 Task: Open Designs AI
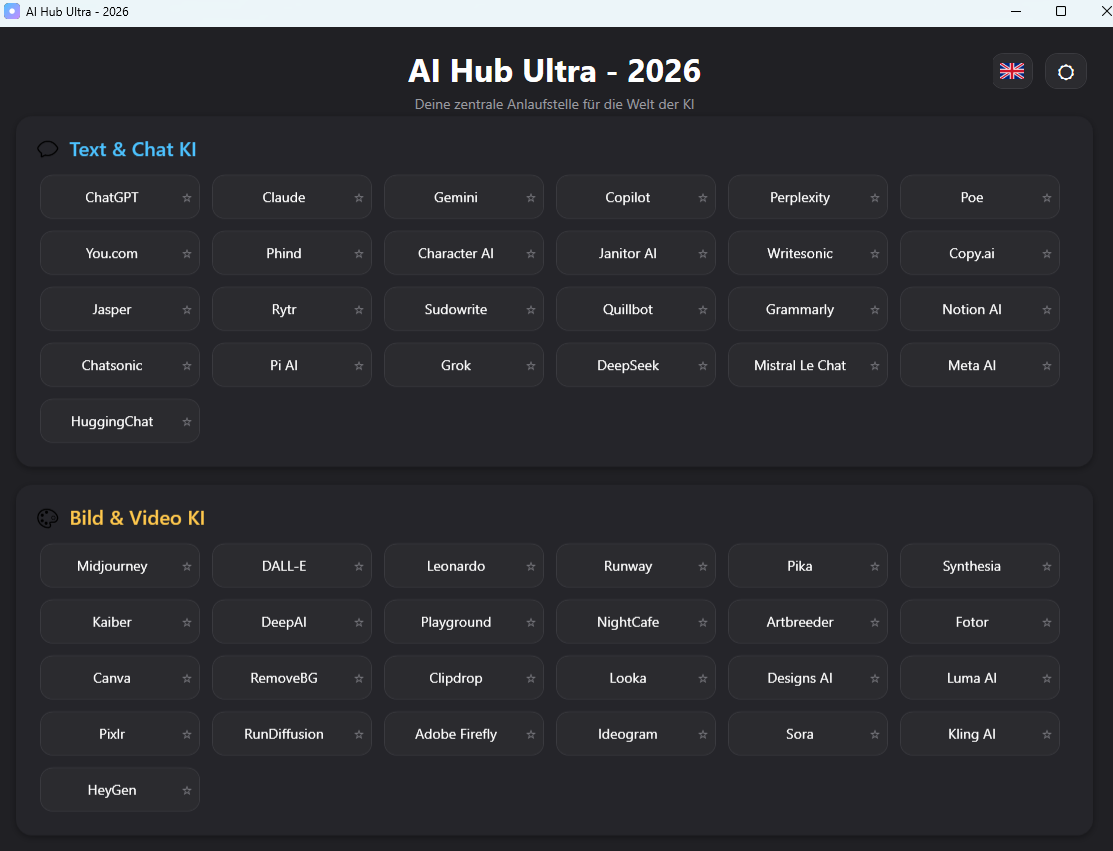[x=808, y=678]
